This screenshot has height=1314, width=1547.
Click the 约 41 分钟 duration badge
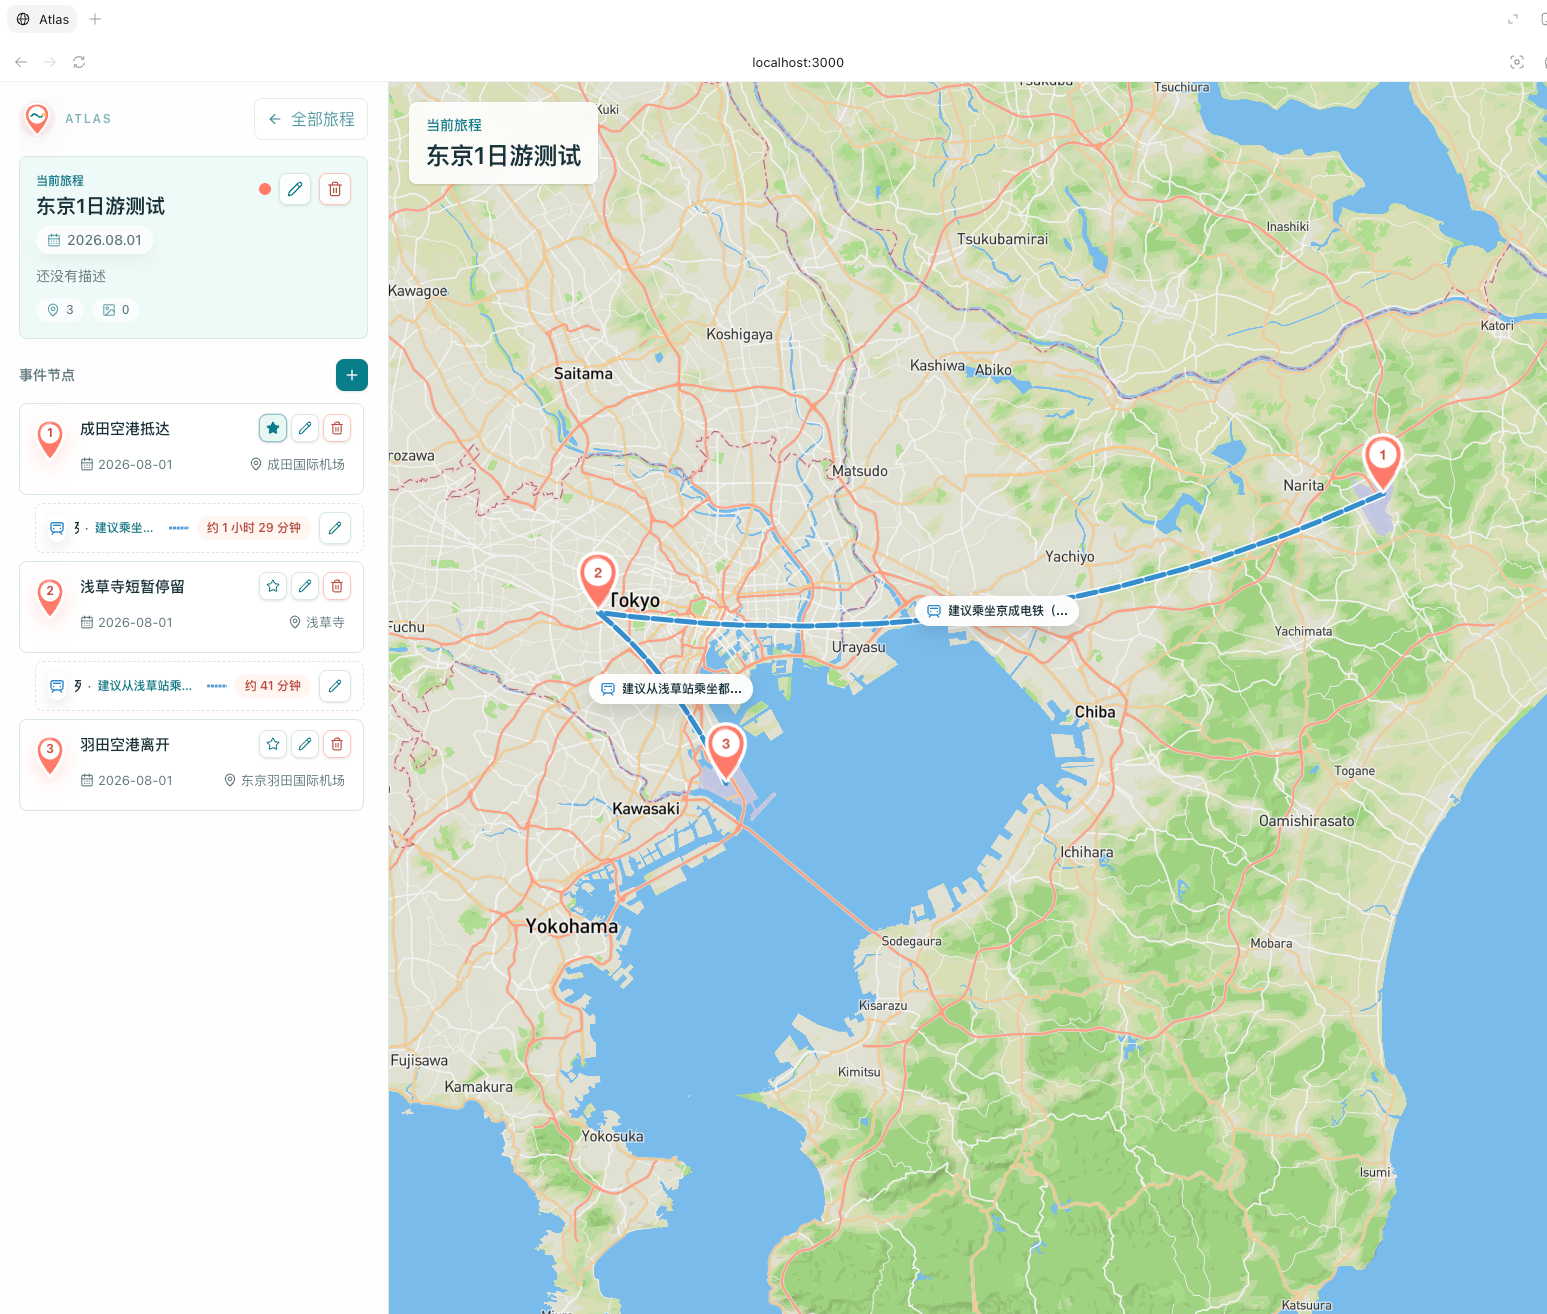point(273,686)
